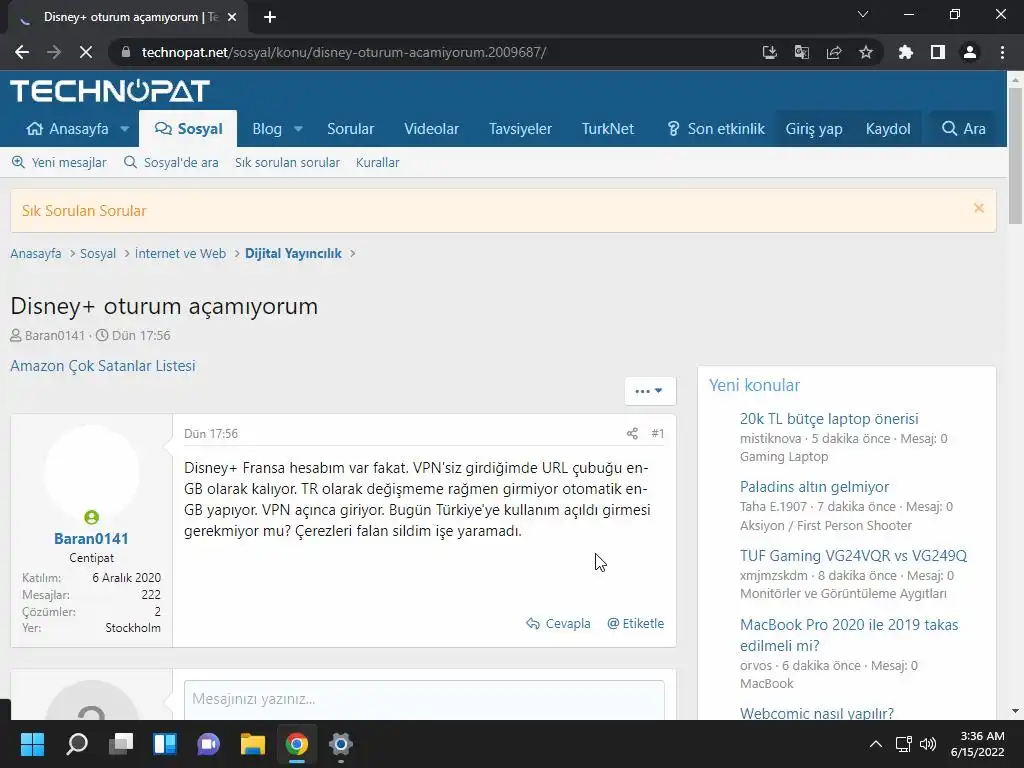Open 20k TL bütçe laptop önerisi topic
Image resolution: width=1024 pixels, height=768 pixels.
pyautogui.click(x=829, y=419)
